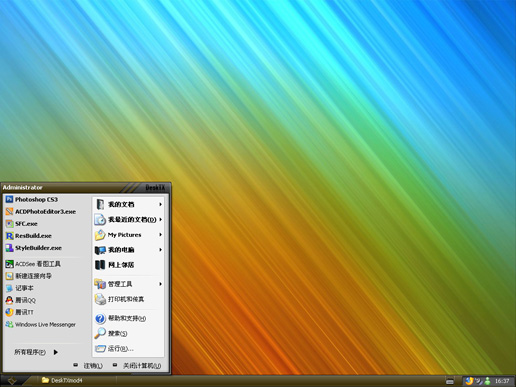
Task: Open 运行 run dialog entry
Action: click(128, 349)
